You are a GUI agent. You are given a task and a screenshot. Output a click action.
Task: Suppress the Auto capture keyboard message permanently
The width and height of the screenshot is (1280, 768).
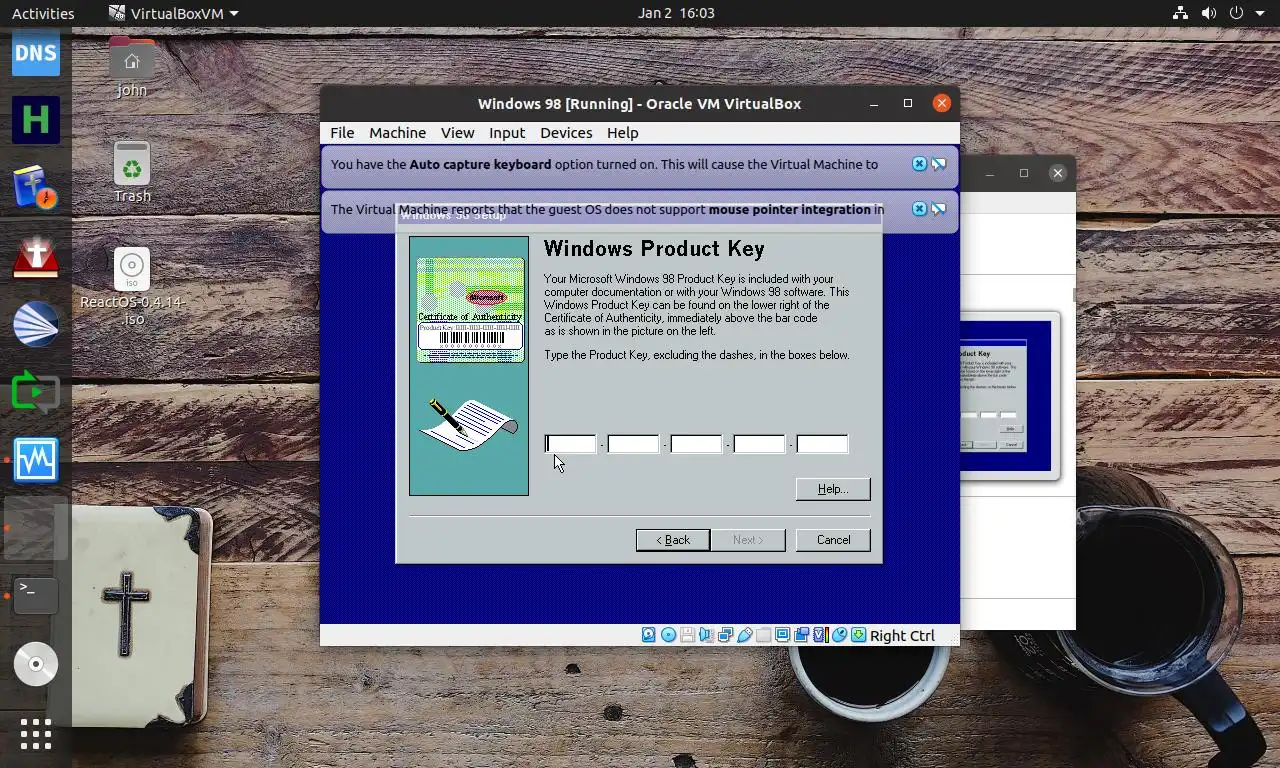(939, 164)
